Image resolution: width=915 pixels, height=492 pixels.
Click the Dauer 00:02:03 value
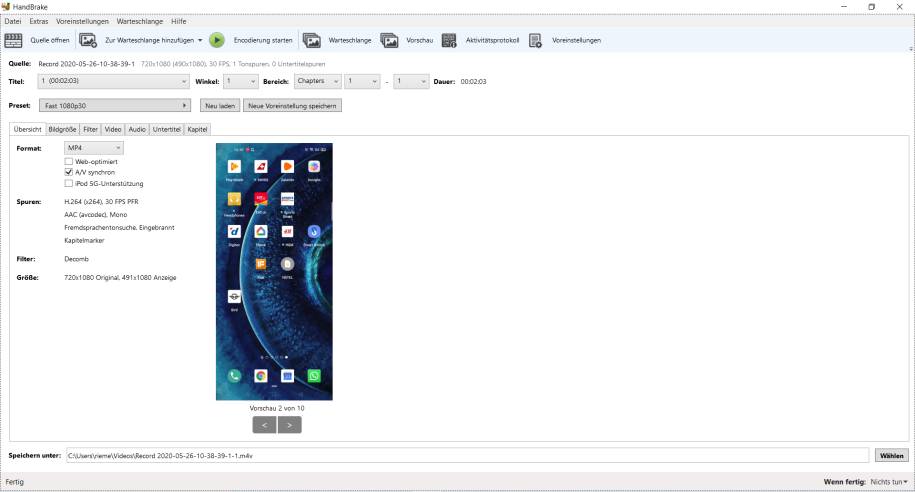click(473, 82)
